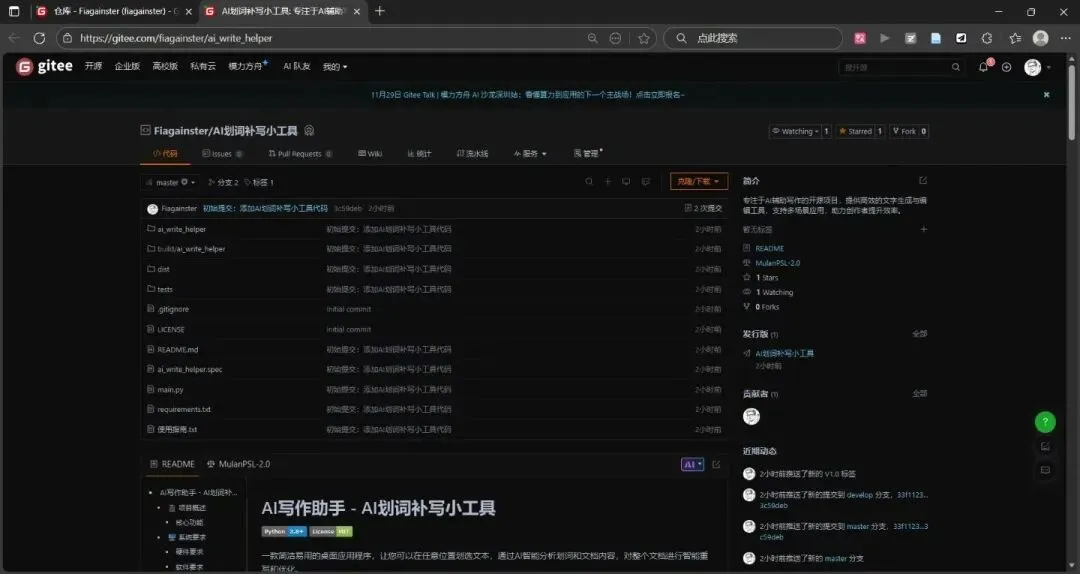Screen dimensions: 1080x574
Task: Open the 私有云 navigation link
Action: pos(202,66)
